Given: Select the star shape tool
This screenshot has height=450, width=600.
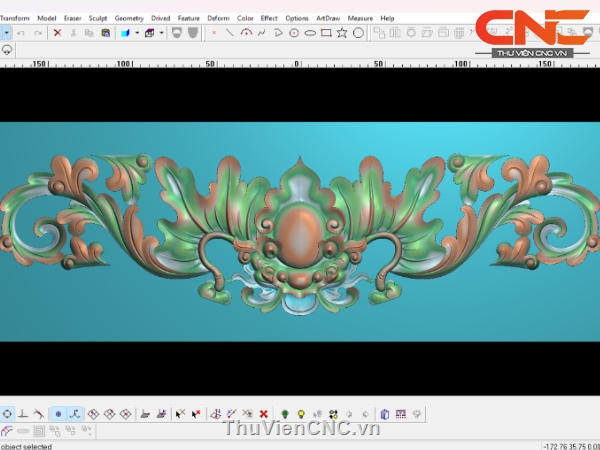Looking at the screenshot, I should [x=342, y=32].
